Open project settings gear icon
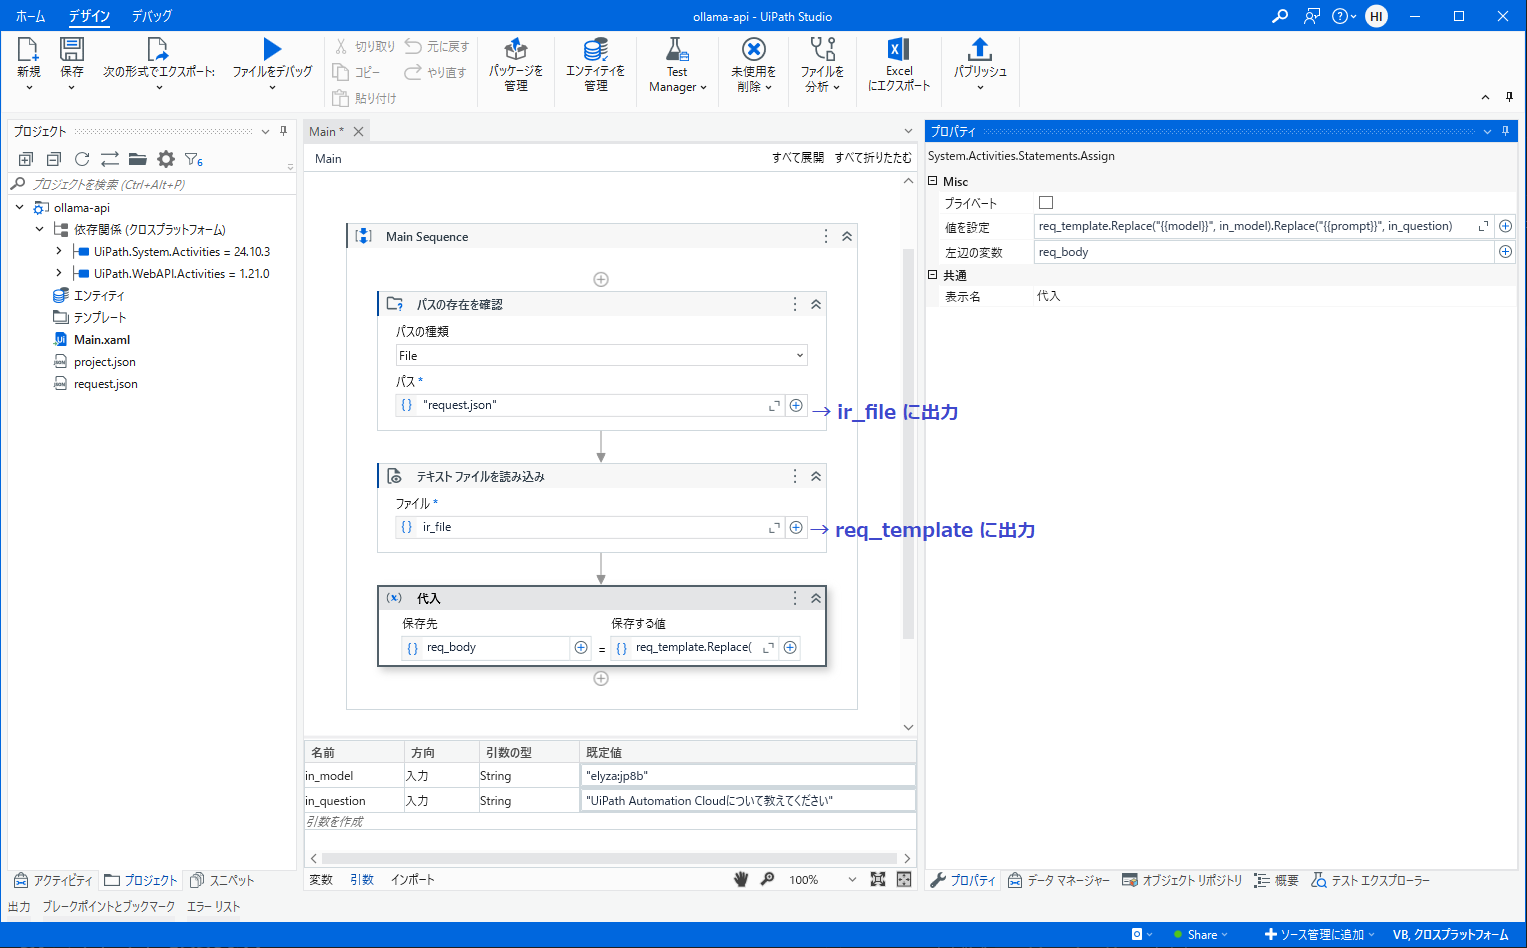The image size is (1527, 948). click(166, 159)
